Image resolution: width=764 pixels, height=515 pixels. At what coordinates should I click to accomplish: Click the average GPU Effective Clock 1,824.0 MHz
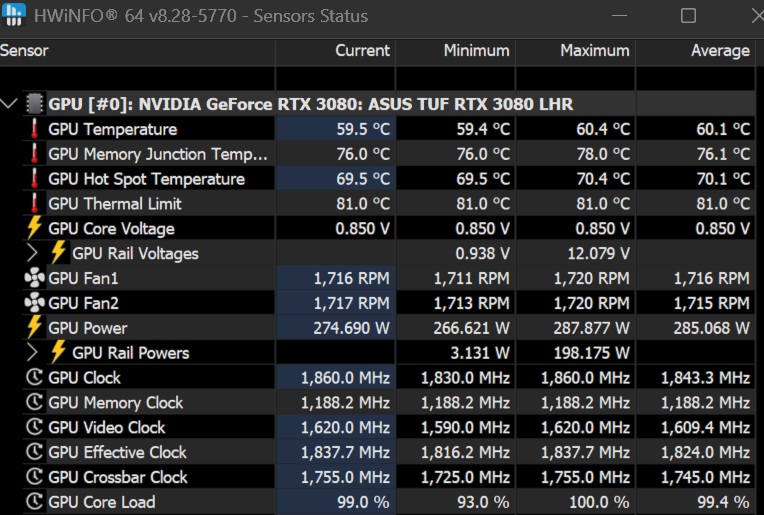coord(705,452)
